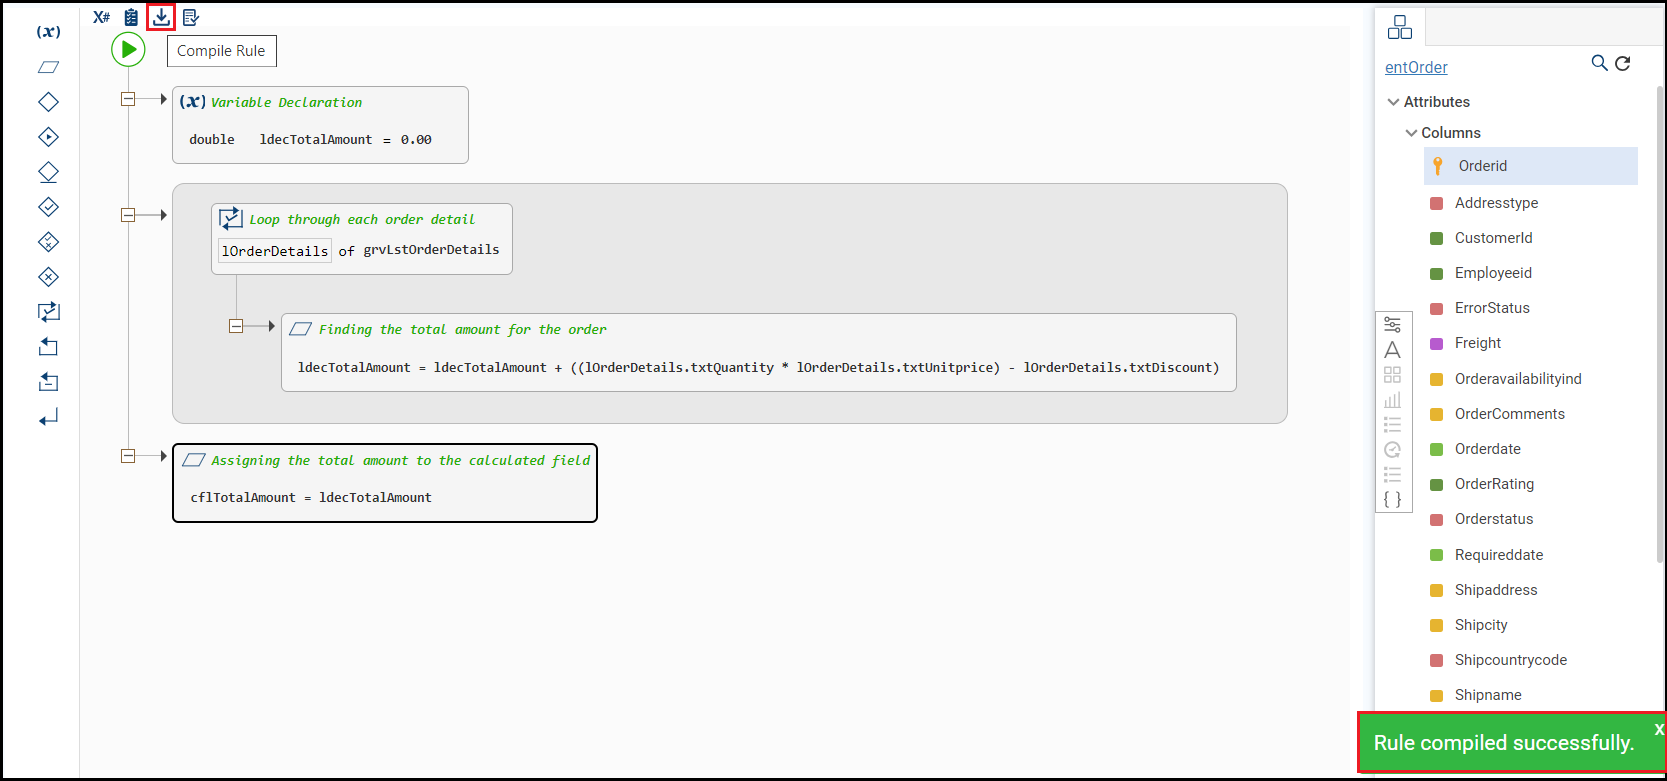
Task: Pick the loop tool in left sidebar
Action: point(48,312)
